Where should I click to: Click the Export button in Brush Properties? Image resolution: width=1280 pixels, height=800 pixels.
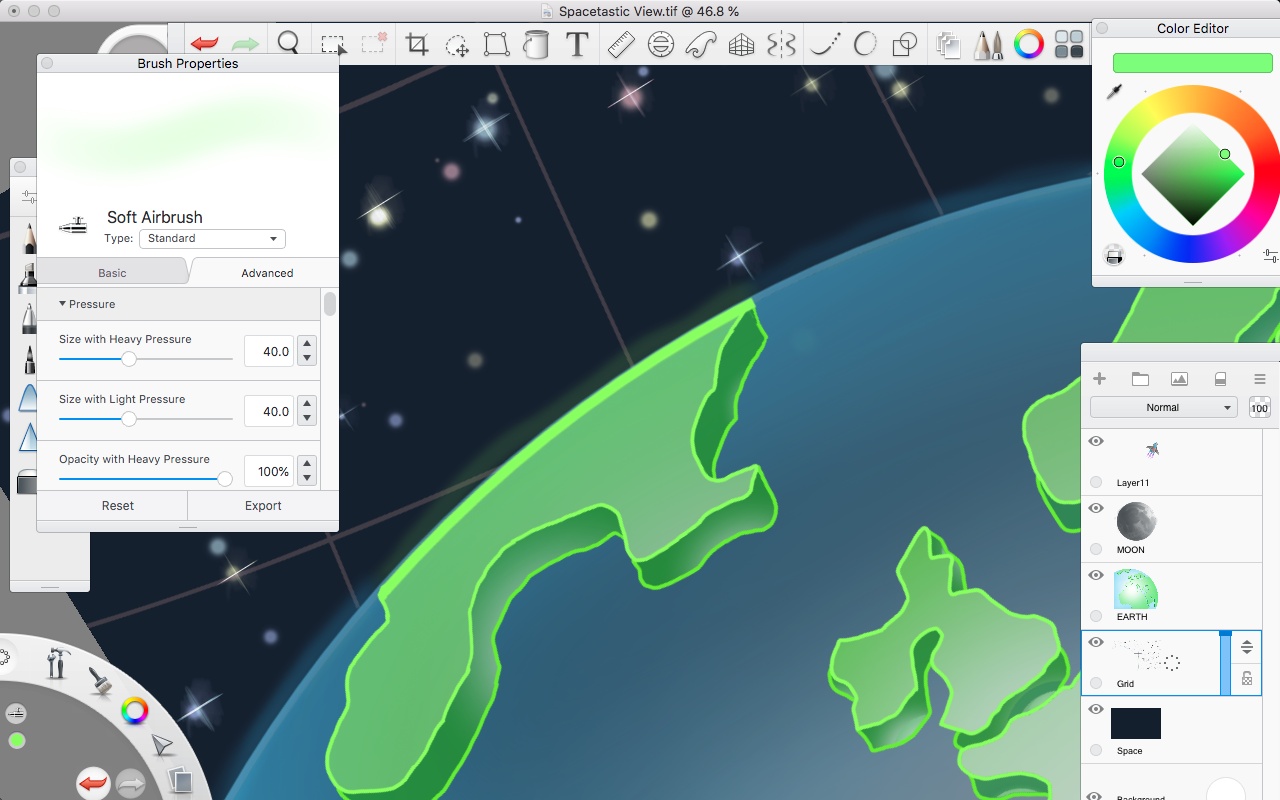pos(263,506)
